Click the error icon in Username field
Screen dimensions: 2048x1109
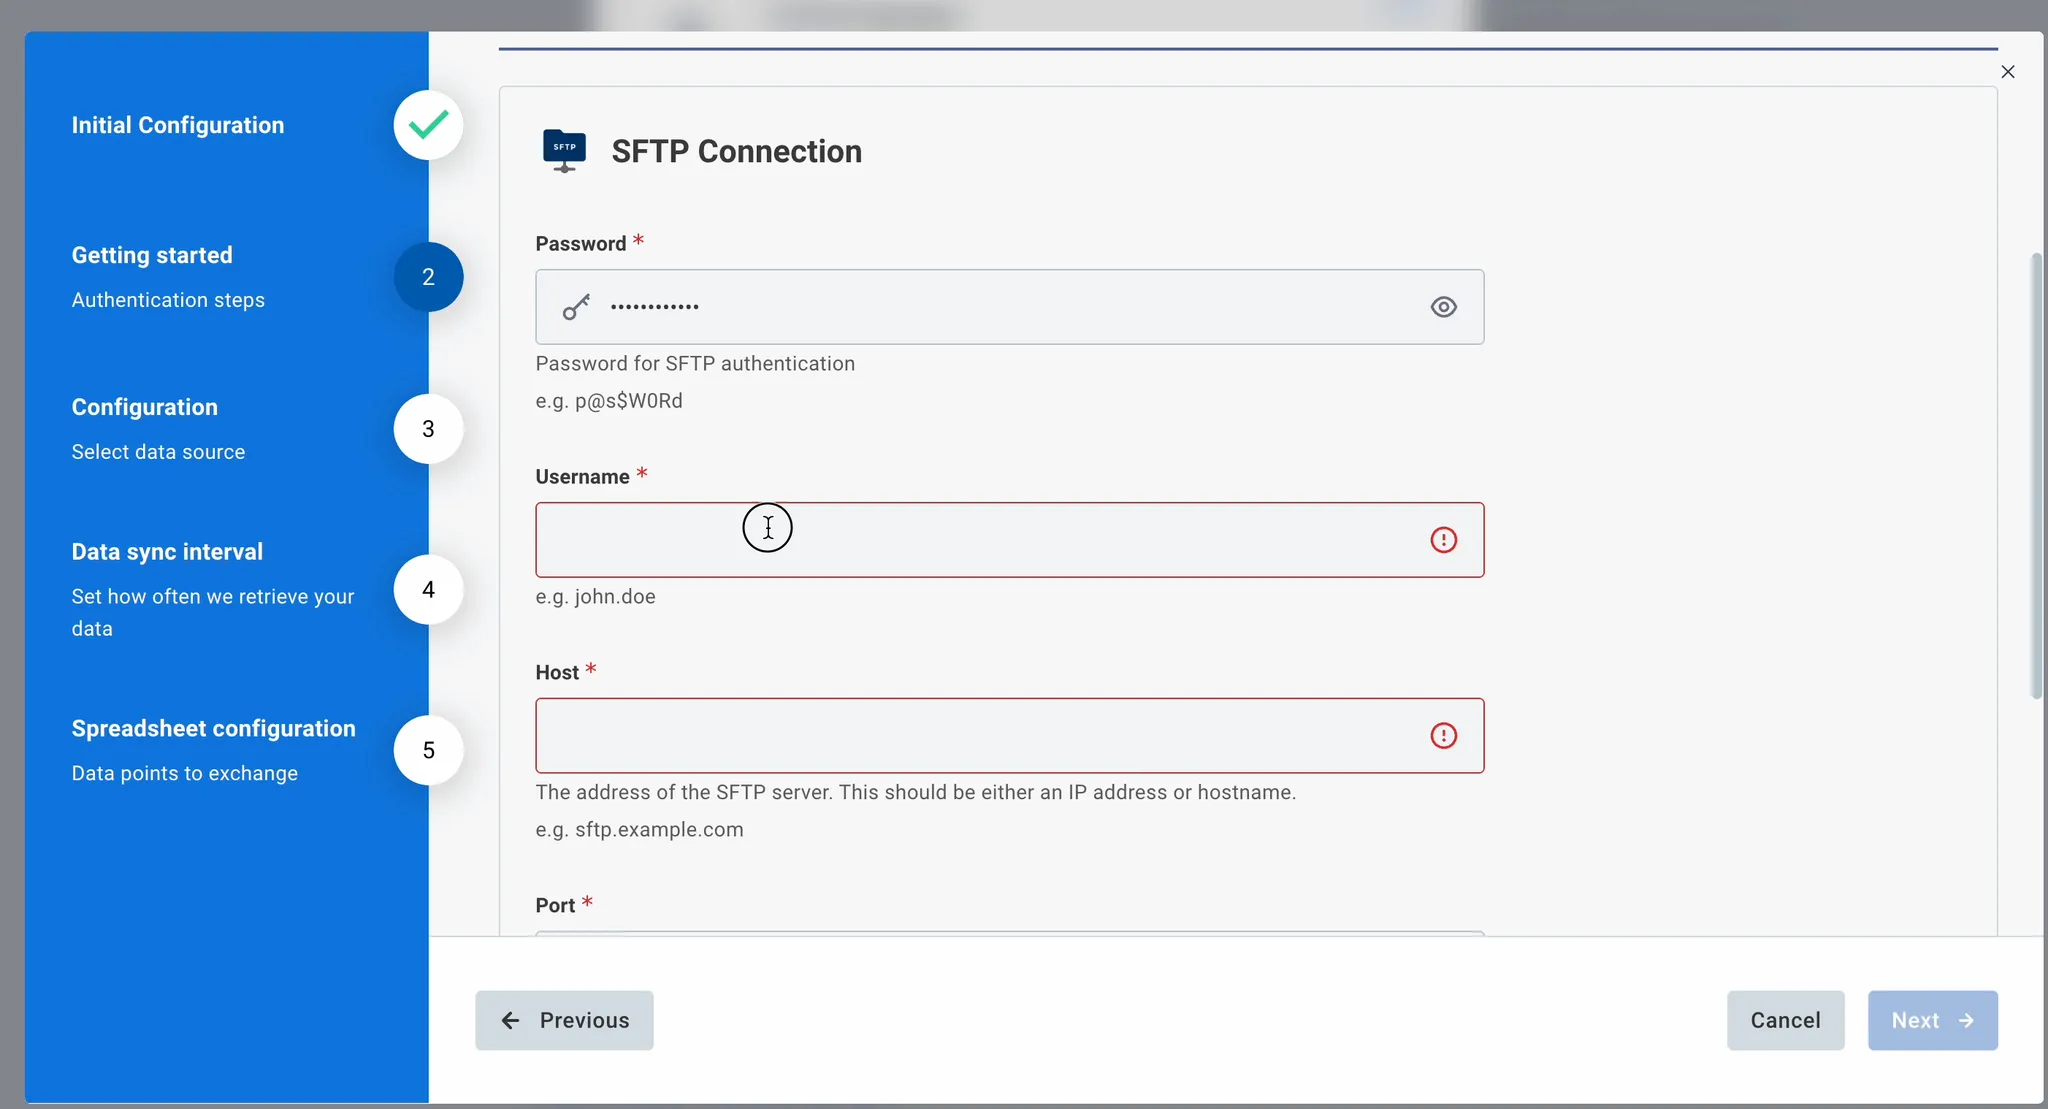point(1443,540)
